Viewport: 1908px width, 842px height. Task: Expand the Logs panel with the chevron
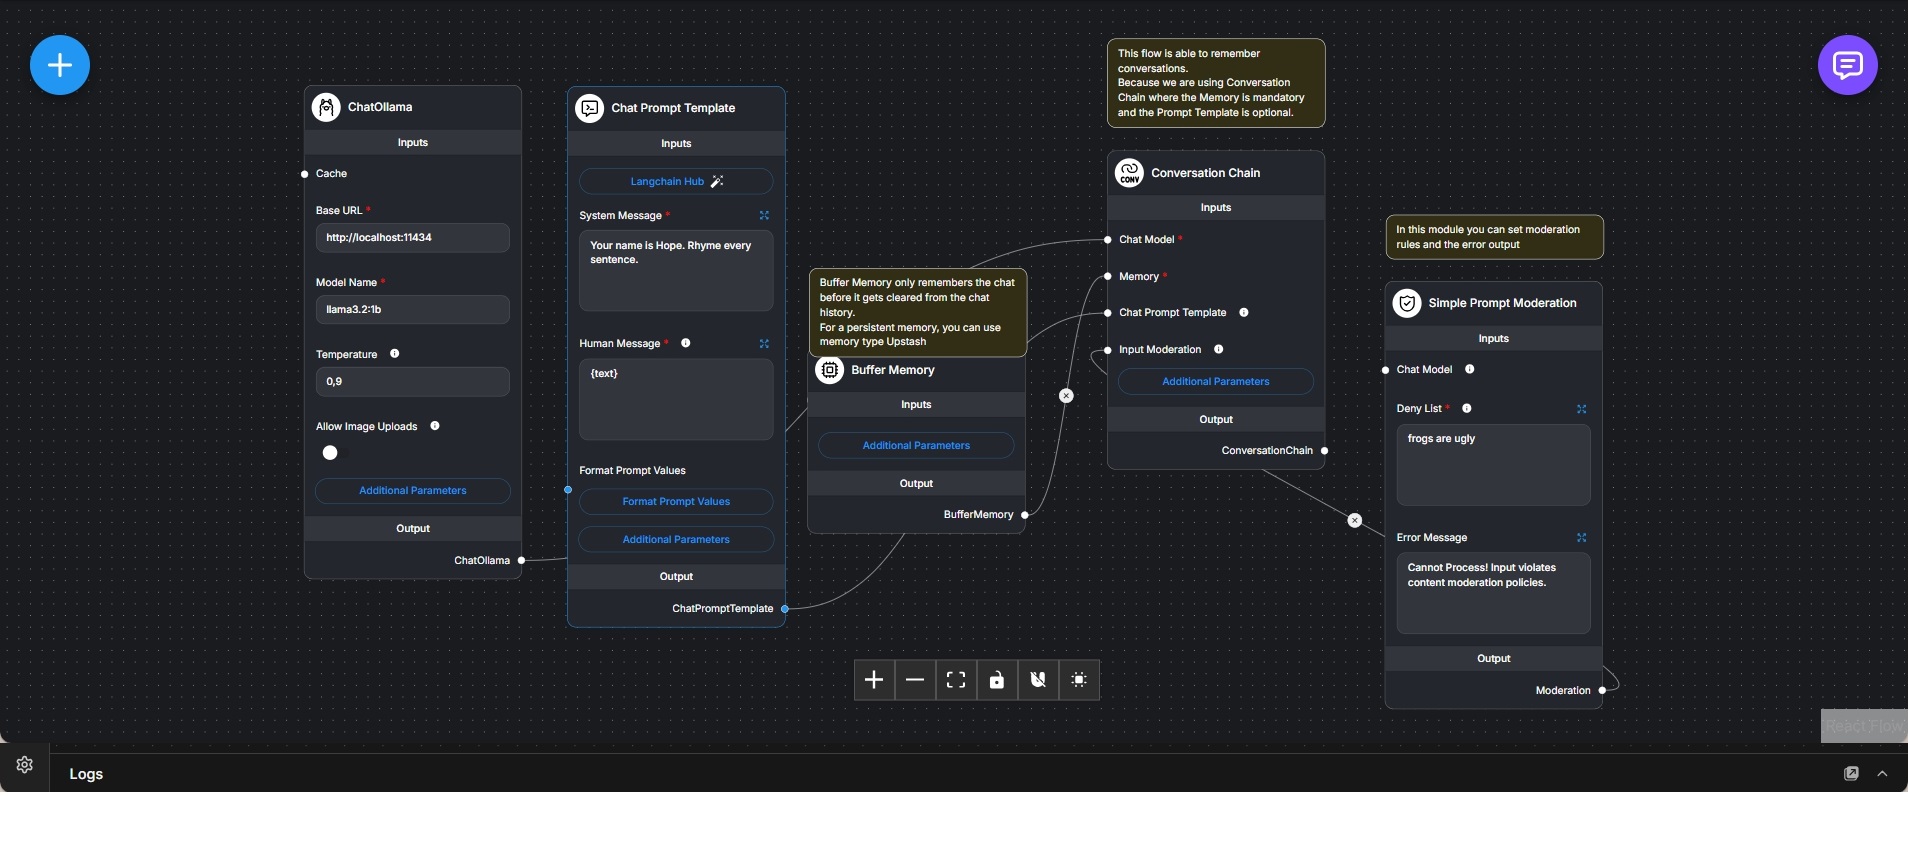(x=1882, y=774)
